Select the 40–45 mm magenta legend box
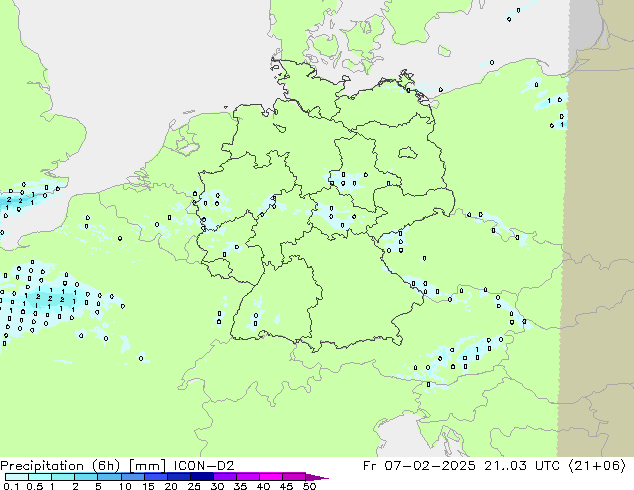The image size is (634, 490). click(x=271, y=477)
